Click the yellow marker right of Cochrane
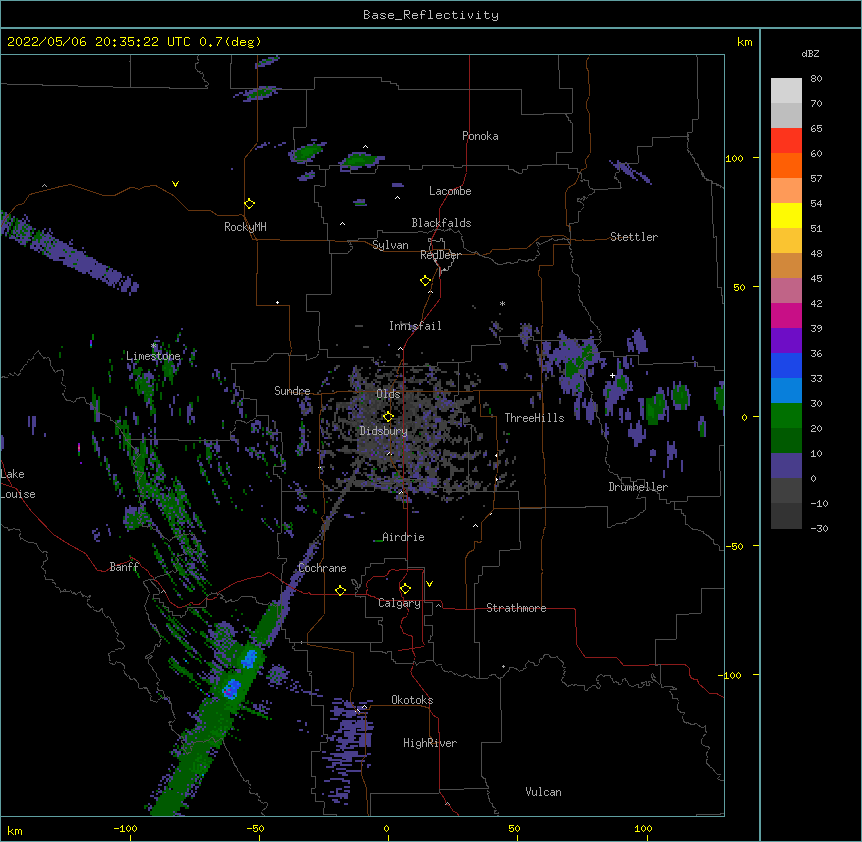Image resolution: width=862 pixels, height=842 pixels. click(340, 590)
